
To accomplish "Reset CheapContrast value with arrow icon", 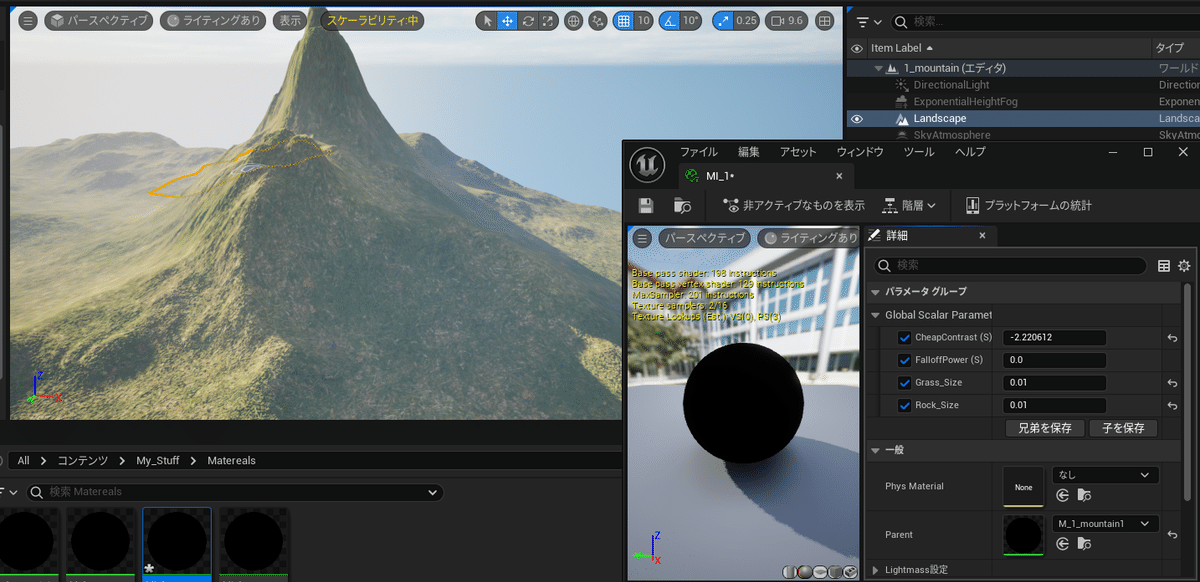I will point(1171,338).
